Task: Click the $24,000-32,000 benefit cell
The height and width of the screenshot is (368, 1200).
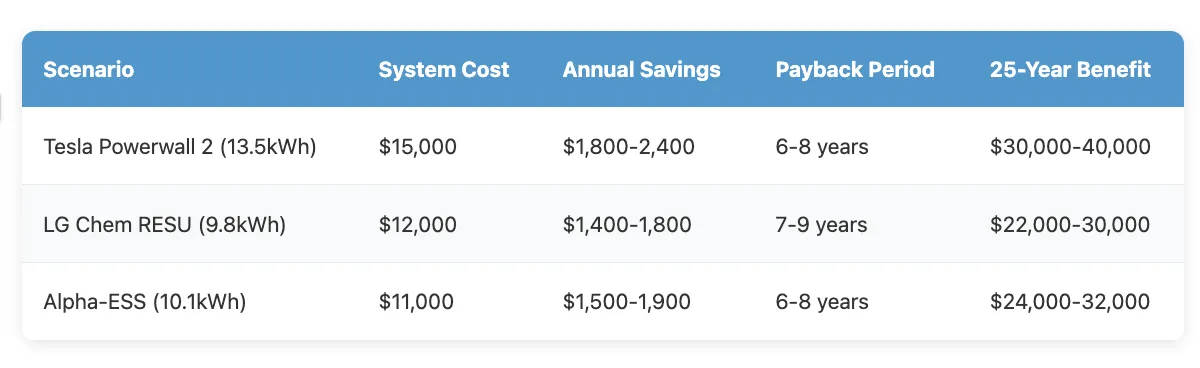Action: 1070,302
